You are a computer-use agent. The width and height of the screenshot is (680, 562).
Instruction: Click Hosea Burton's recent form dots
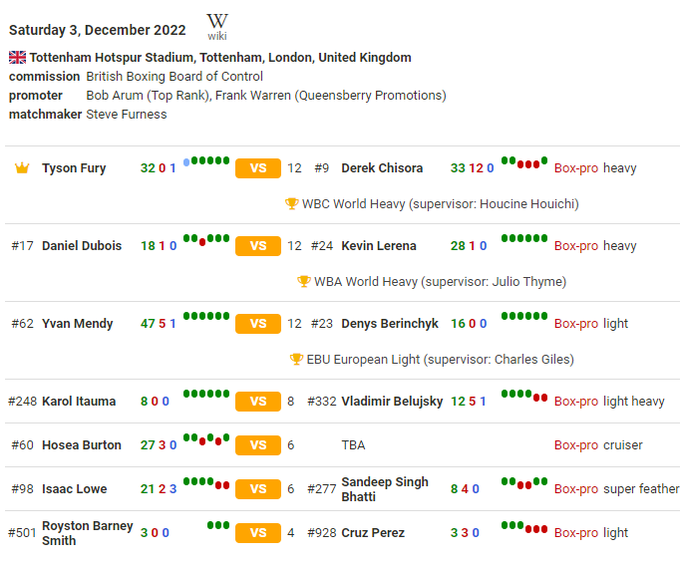[207, 440]
